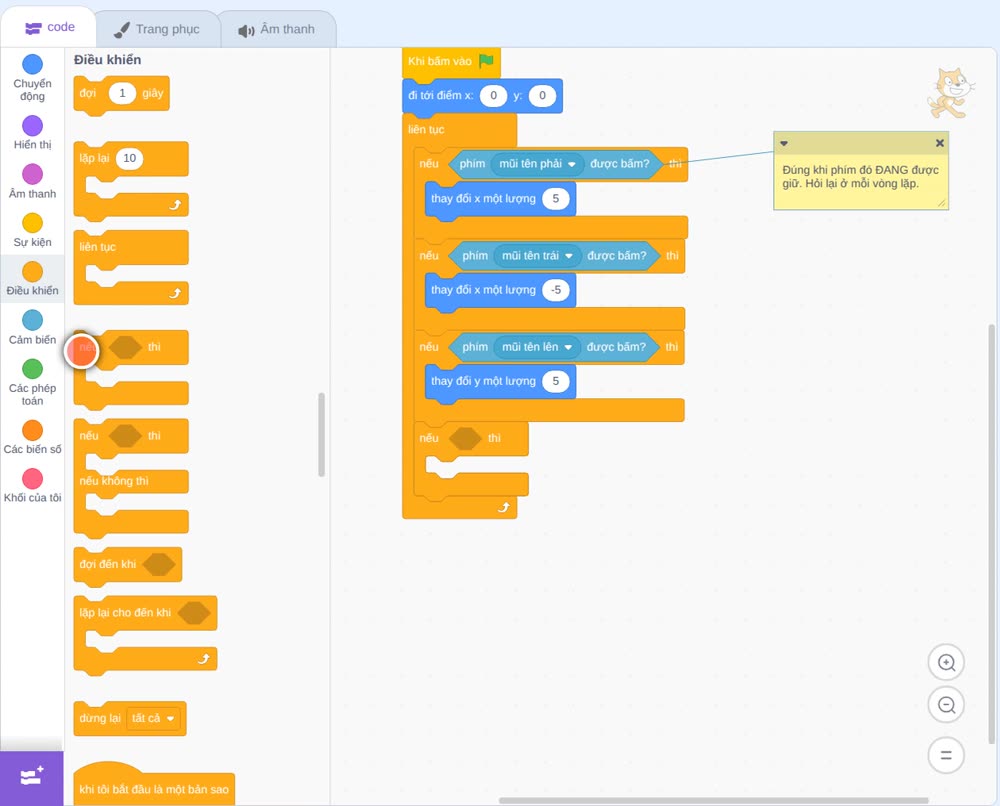The width and height of the screenshot is (1000, 806).
Task: Click the green flag on the hat block
Action: click(487, 61)
